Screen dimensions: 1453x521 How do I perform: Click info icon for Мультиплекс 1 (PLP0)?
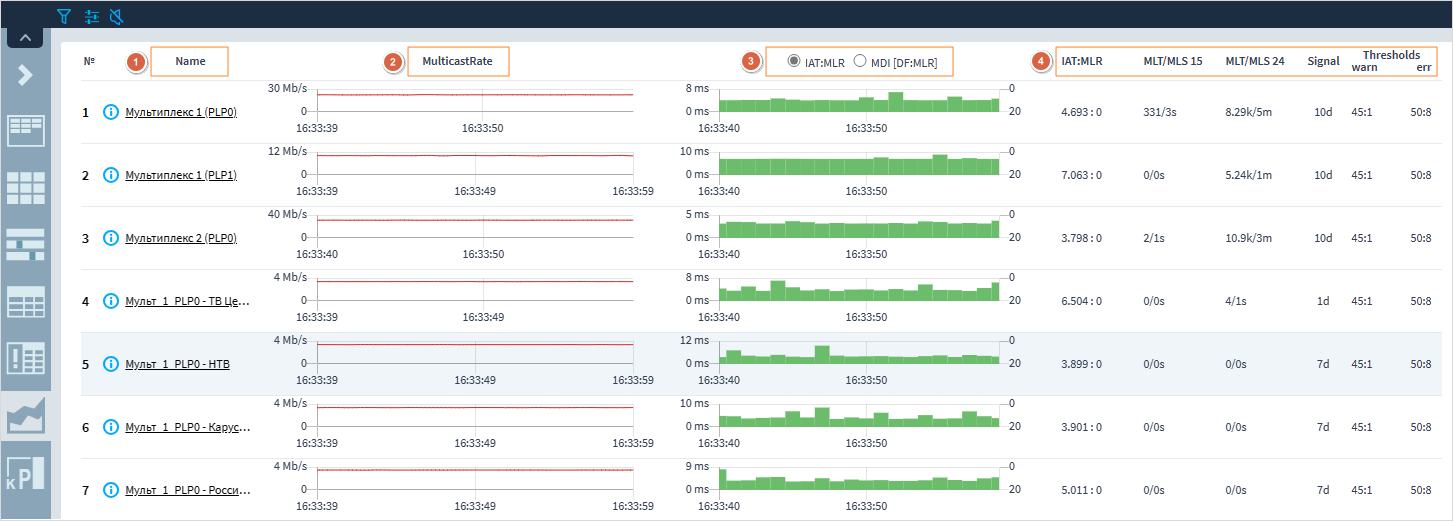click(111, 112)
